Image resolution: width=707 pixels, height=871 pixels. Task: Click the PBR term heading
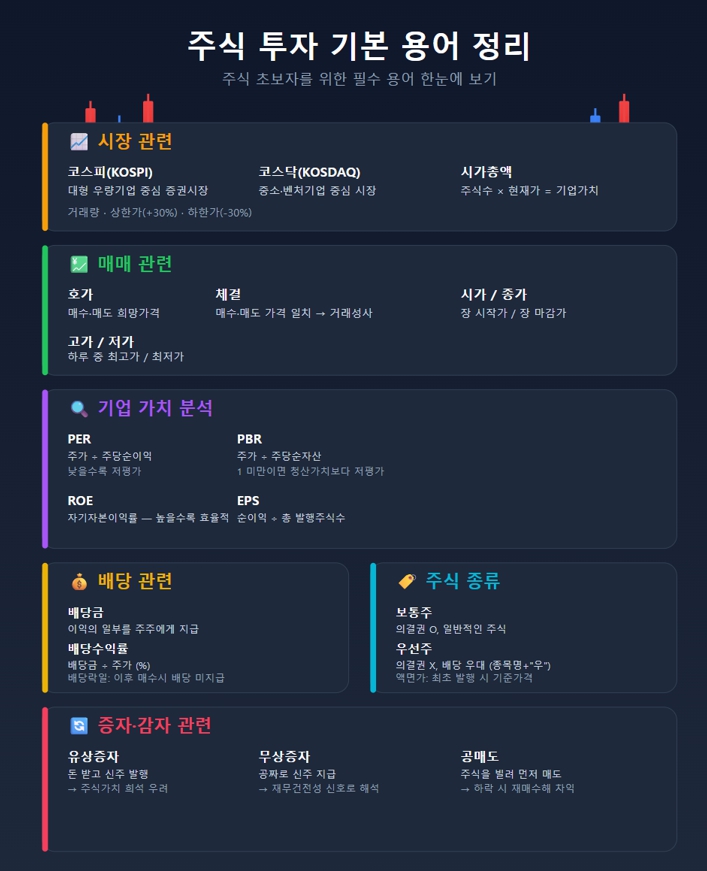click(249, 439)
